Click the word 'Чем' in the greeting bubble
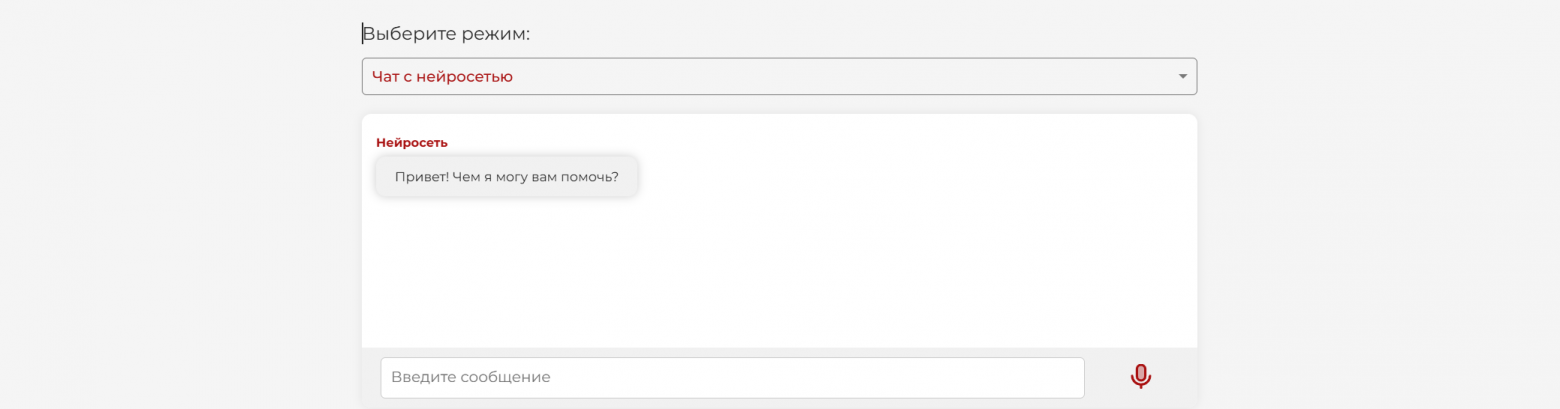The height and width of the screenshot is (409, 1560). click(466, 177)
